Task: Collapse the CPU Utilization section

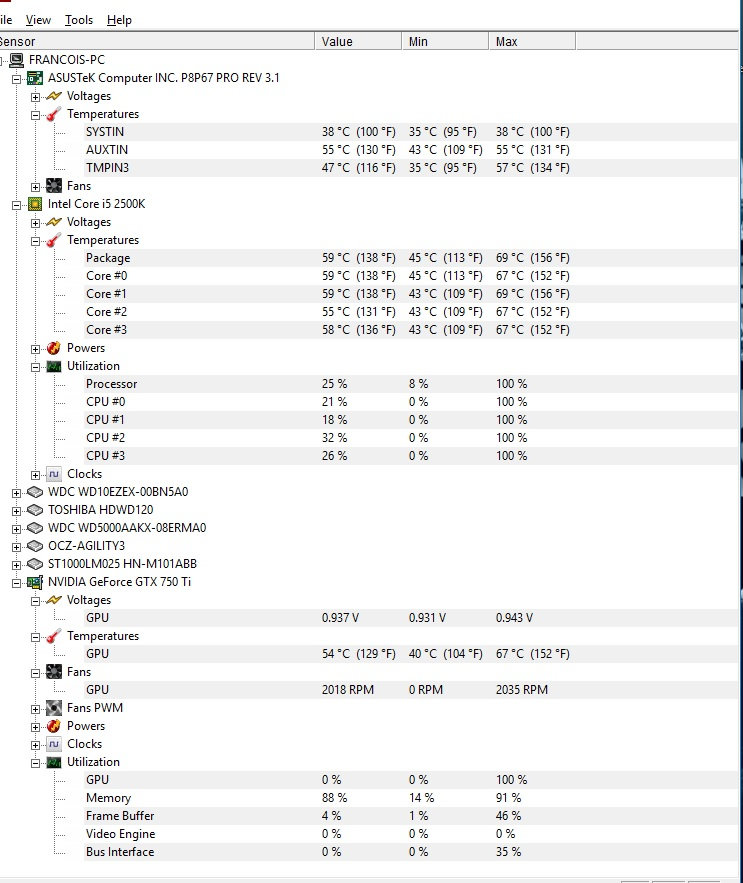Action: point(35,366)
